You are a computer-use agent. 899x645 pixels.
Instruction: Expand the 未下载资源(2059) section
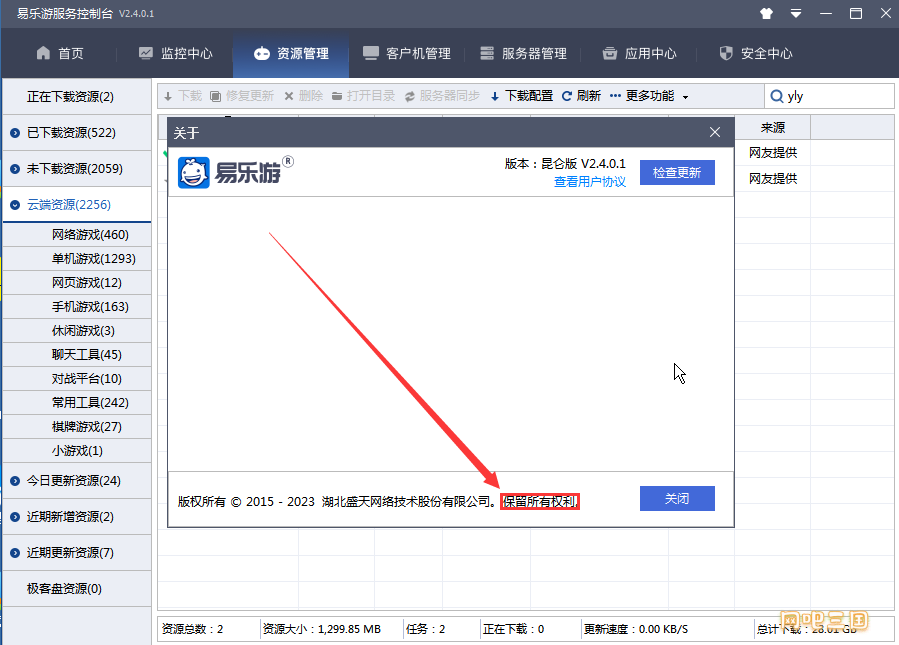tap(15, 169)
